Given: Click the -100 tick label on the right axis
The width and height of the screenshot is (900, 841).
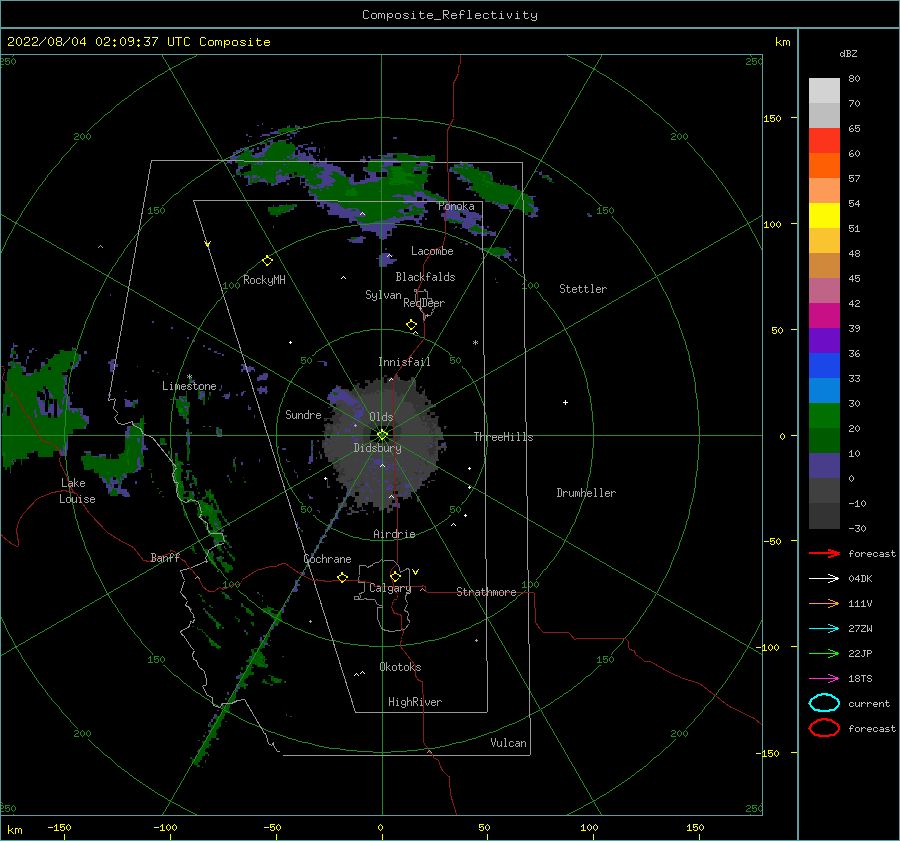Looking at the screenshot, I should pos(767,647).
